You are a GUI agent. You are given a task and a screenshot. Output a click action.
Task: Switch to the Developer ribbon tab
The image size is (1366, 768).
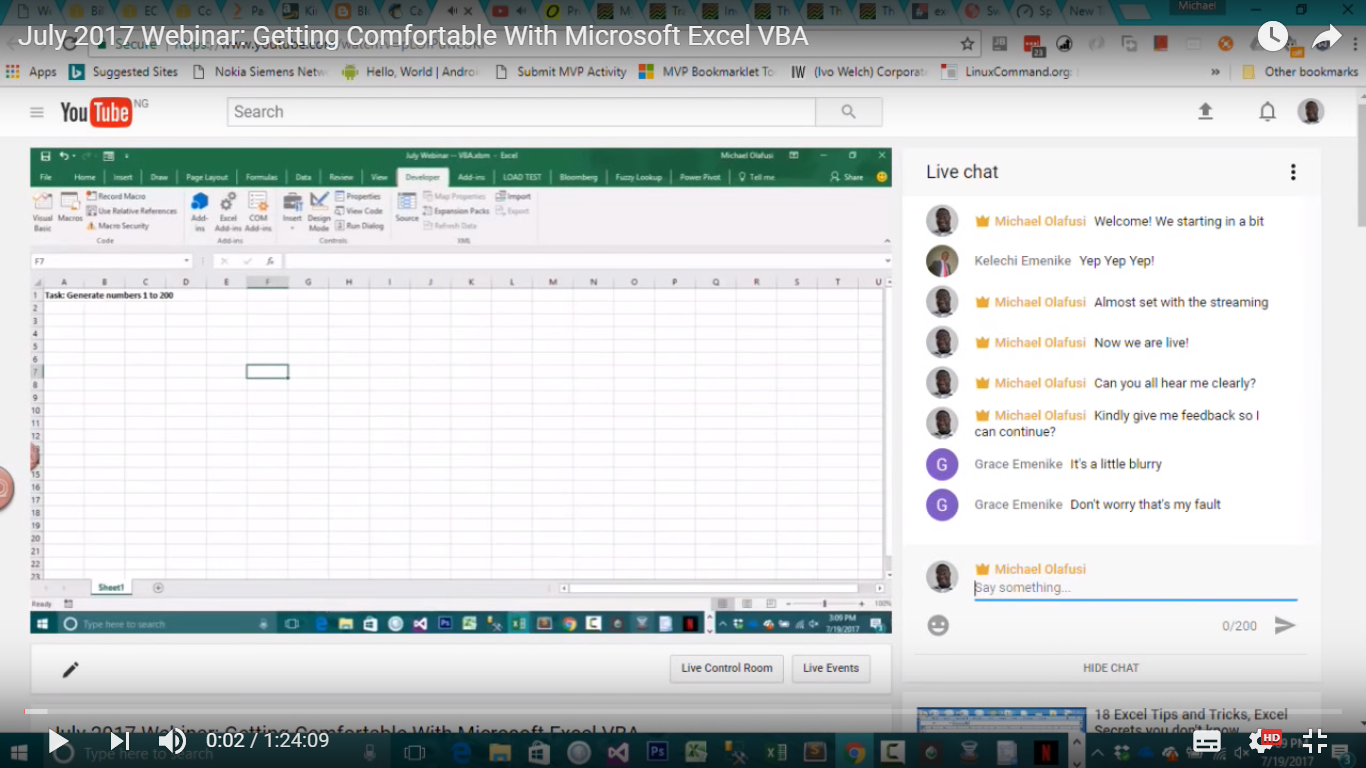point(421,176)
